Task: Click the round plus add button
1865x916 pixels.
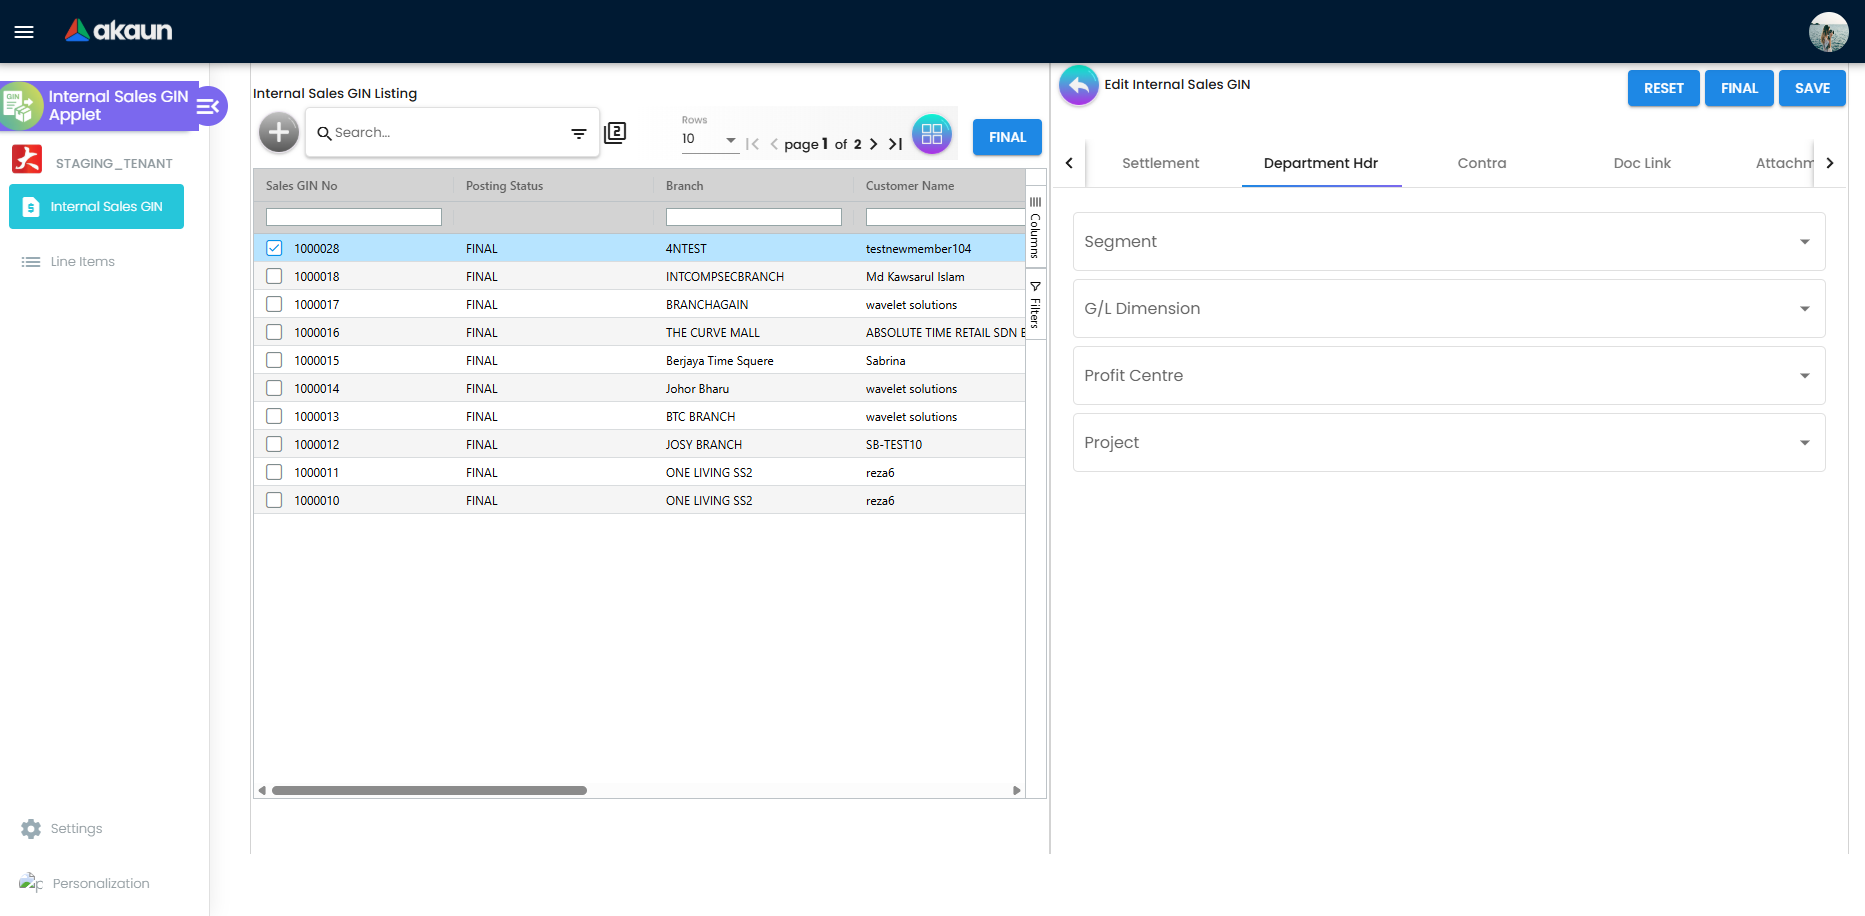Action: [279, 132]
